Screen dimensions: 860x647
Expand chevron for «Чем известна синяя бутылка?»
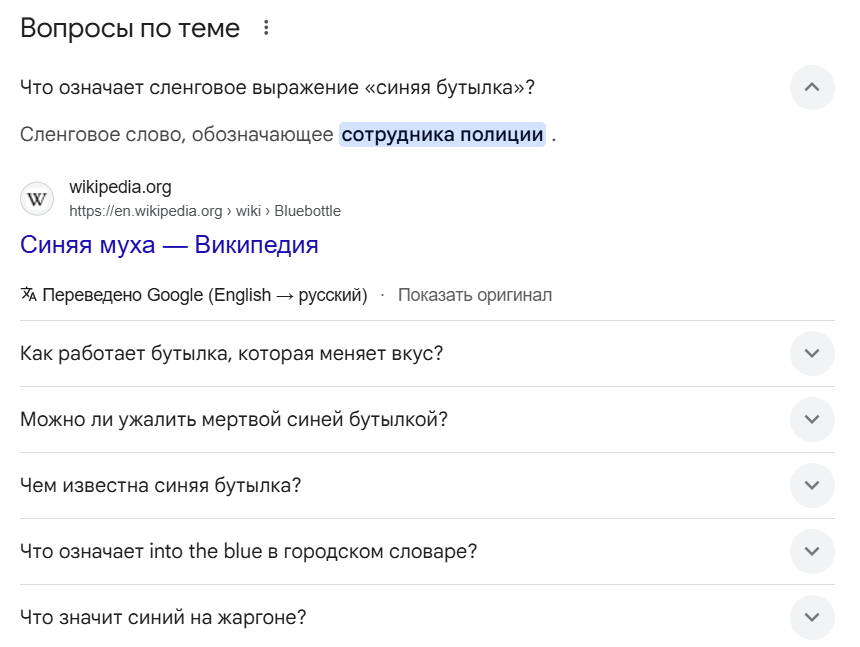pyautogui.click(x=811, y=485)
